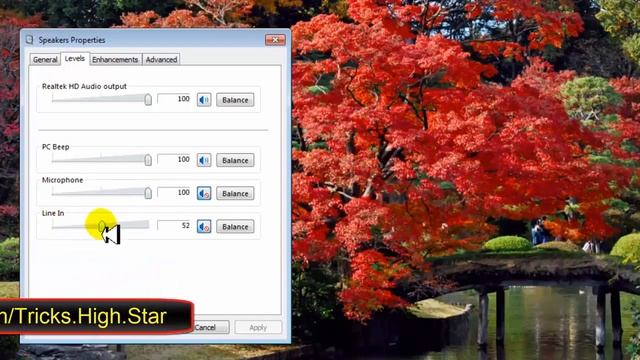Click the Microphone level value field
The width and height of the screenshot is (640, 360).
(174, 193)
